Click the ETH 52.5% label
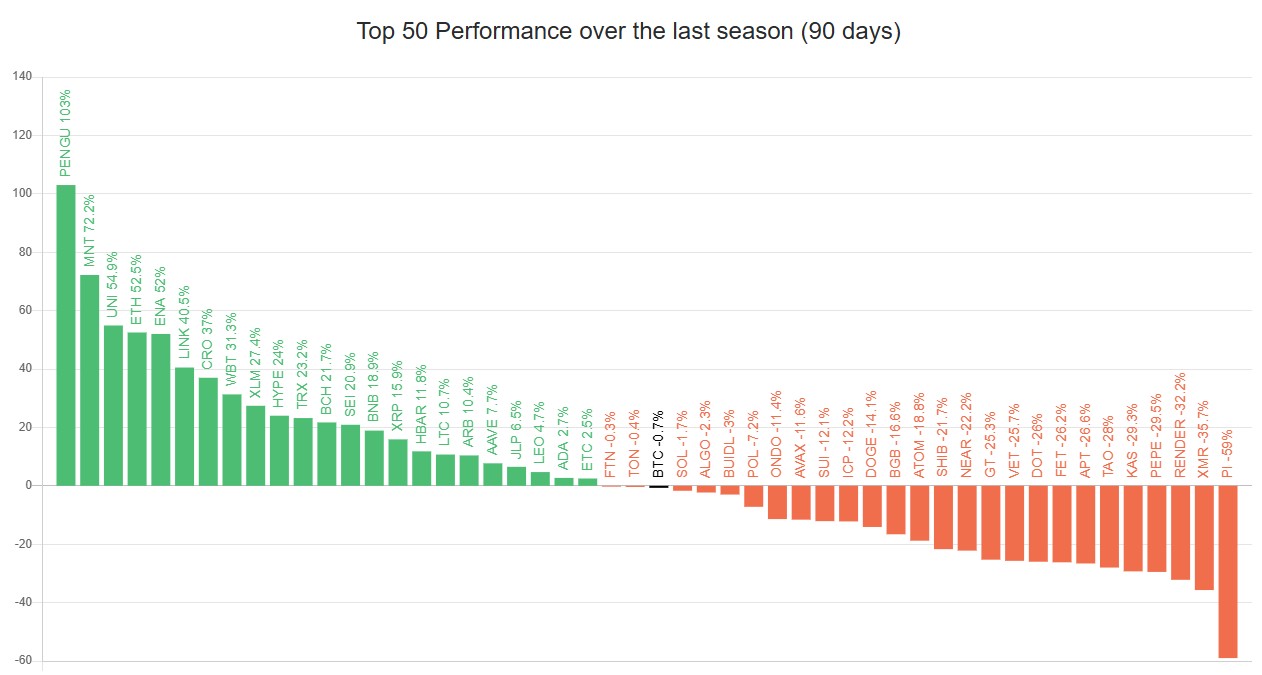Image resolution: width=1262 pixels, height=675 pixels. (137, 287)
